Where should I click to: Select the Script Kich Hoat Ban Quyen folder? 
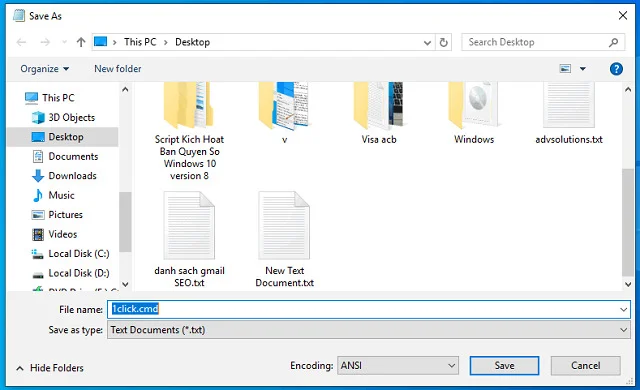pyautogui.click(x=189, y=131)
